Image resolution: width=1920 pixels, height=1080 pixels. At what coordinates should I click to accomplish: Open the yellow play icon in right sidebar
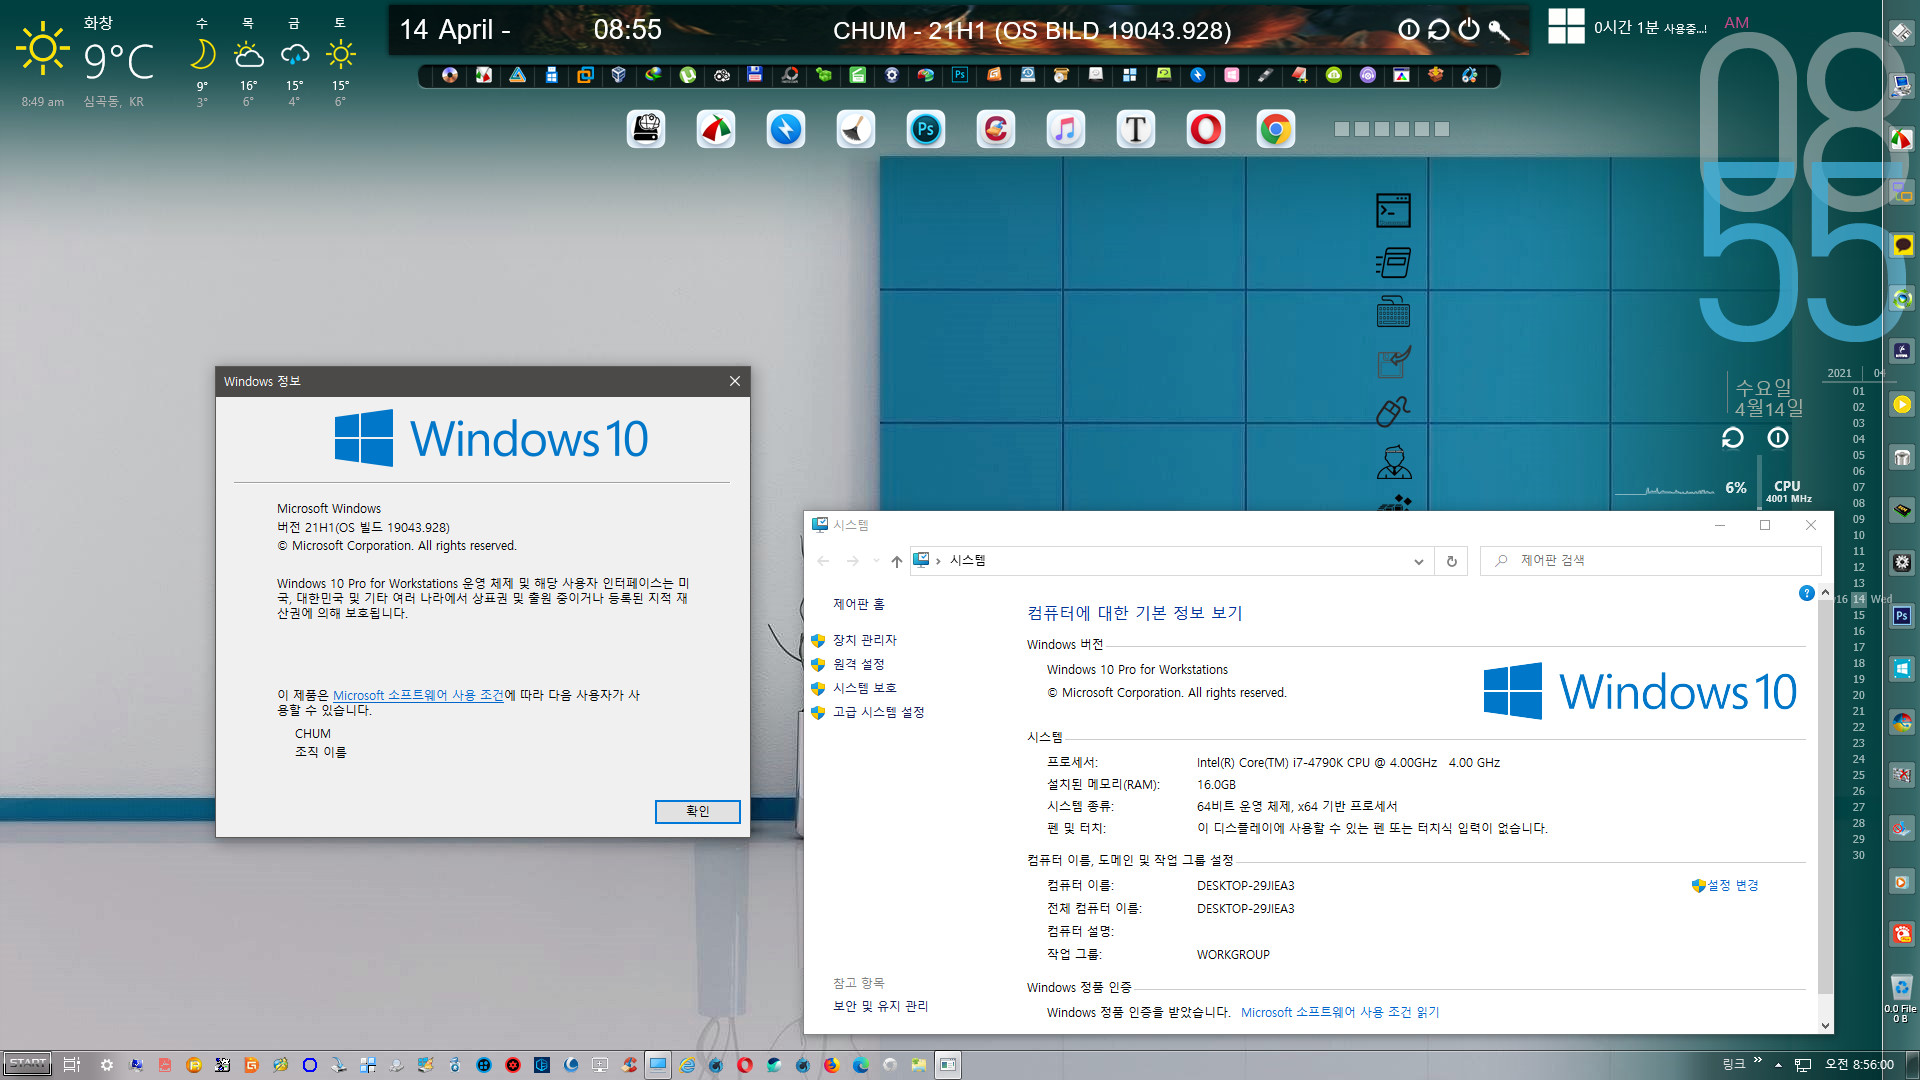coord(1902,405)
